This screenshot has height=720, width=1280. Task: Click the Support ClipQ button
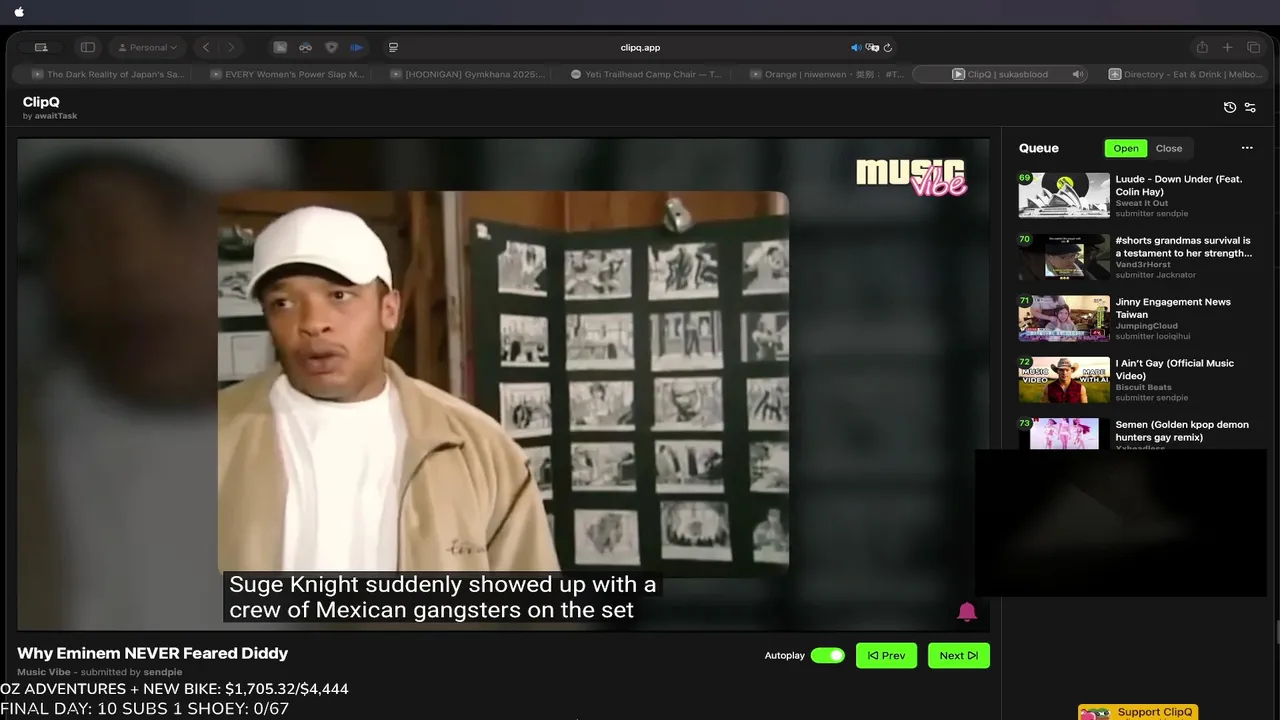[1138, 712]
